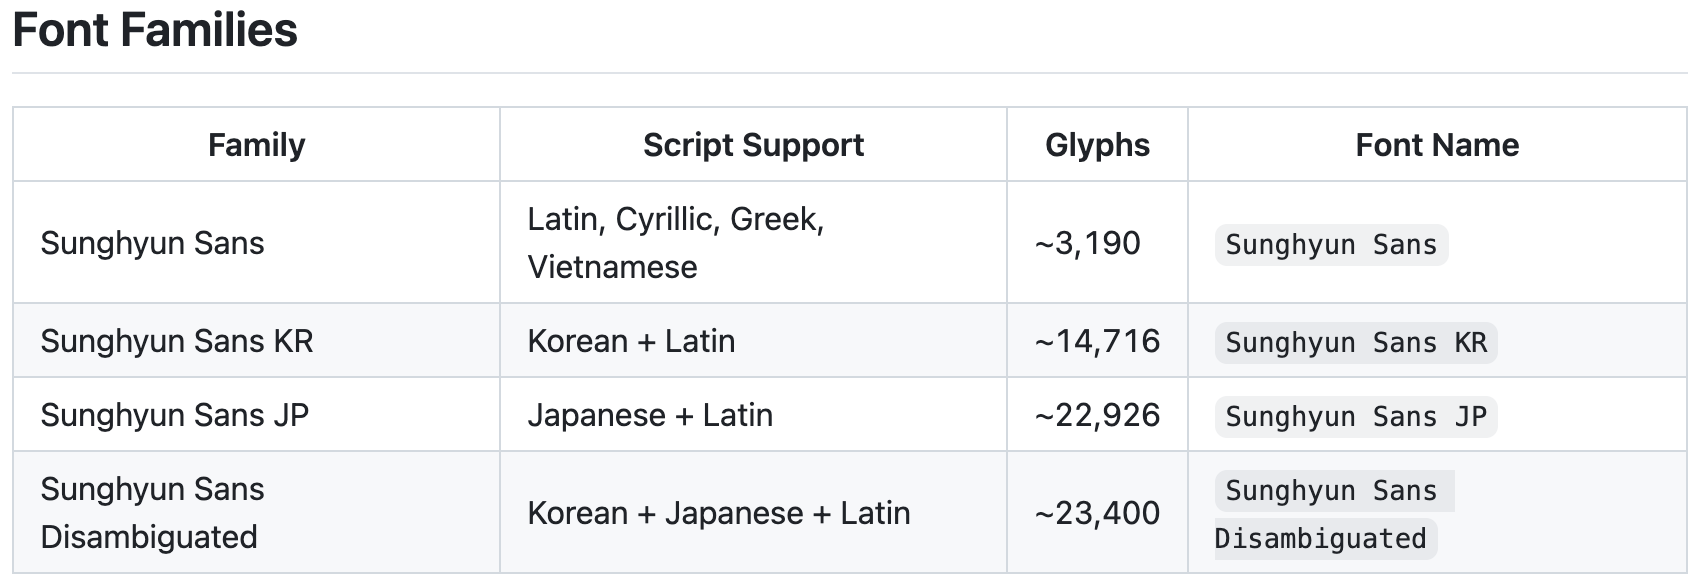Select the Sunghyun Sans Disambiguated code label

1334,515
